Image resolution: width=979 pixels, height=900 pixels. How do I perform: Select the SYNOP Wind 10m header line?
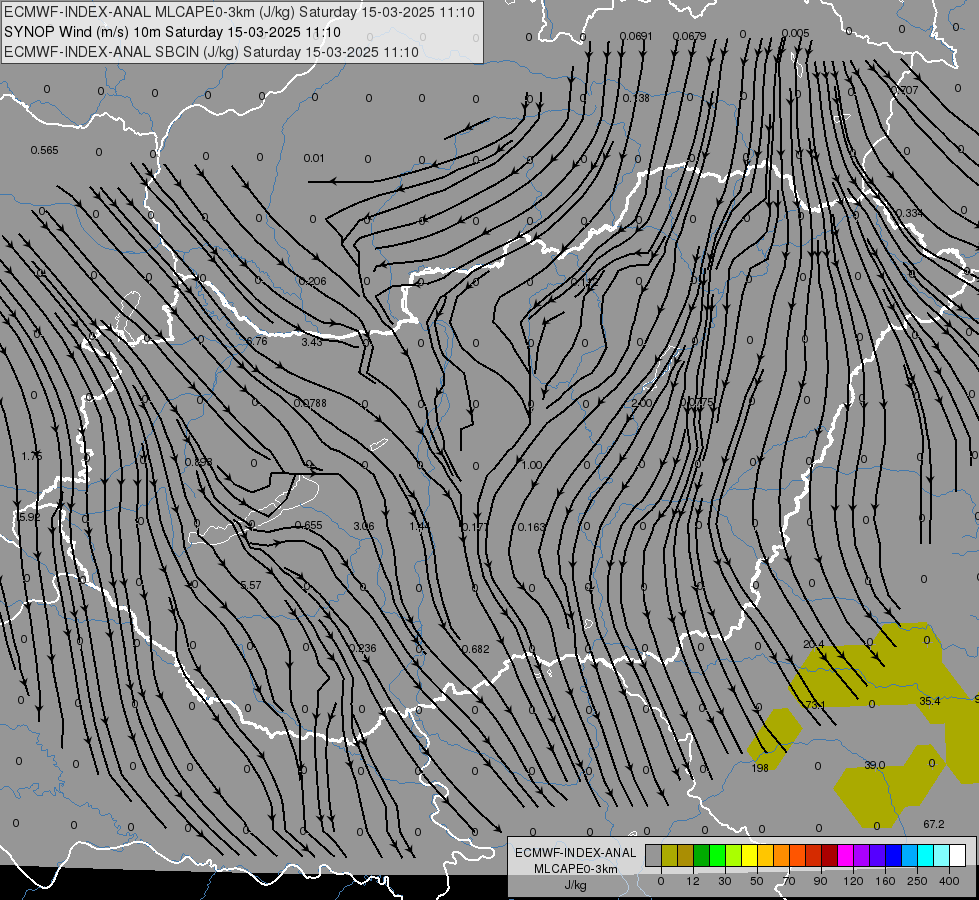pos(172,32)
